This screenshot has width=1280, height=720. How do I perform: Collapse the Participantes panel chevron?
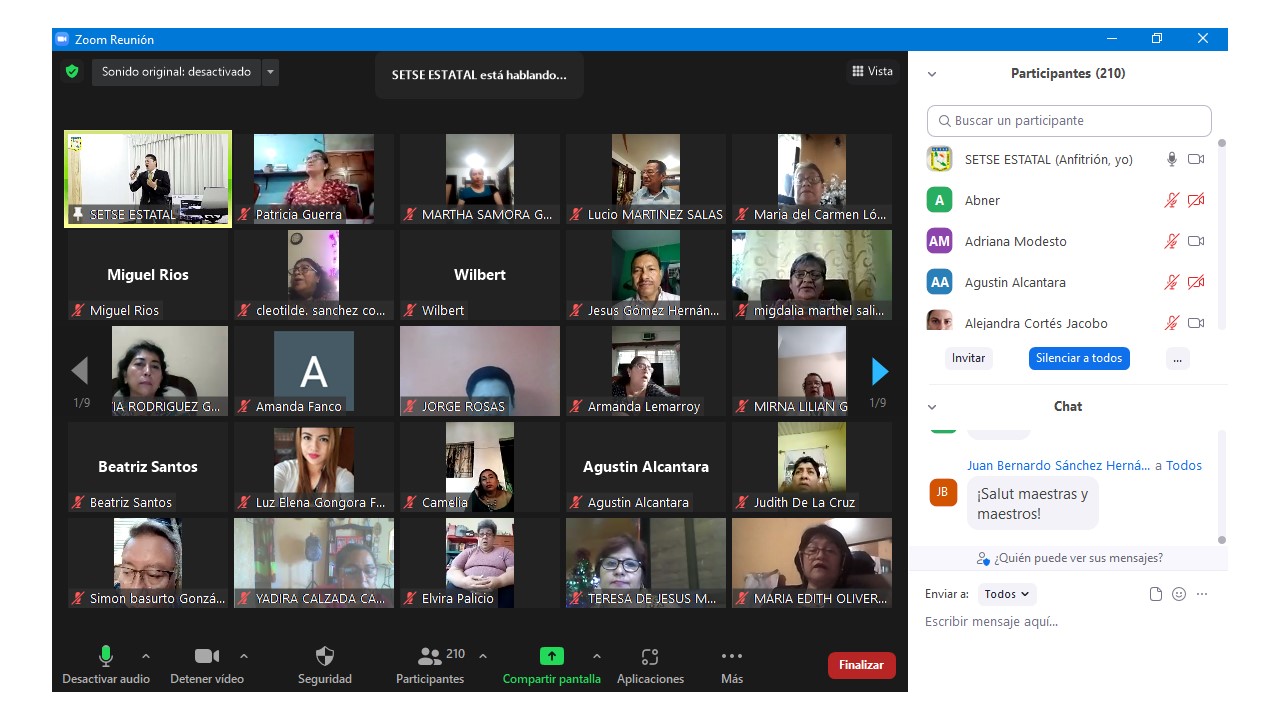click(x=932, y=74)
